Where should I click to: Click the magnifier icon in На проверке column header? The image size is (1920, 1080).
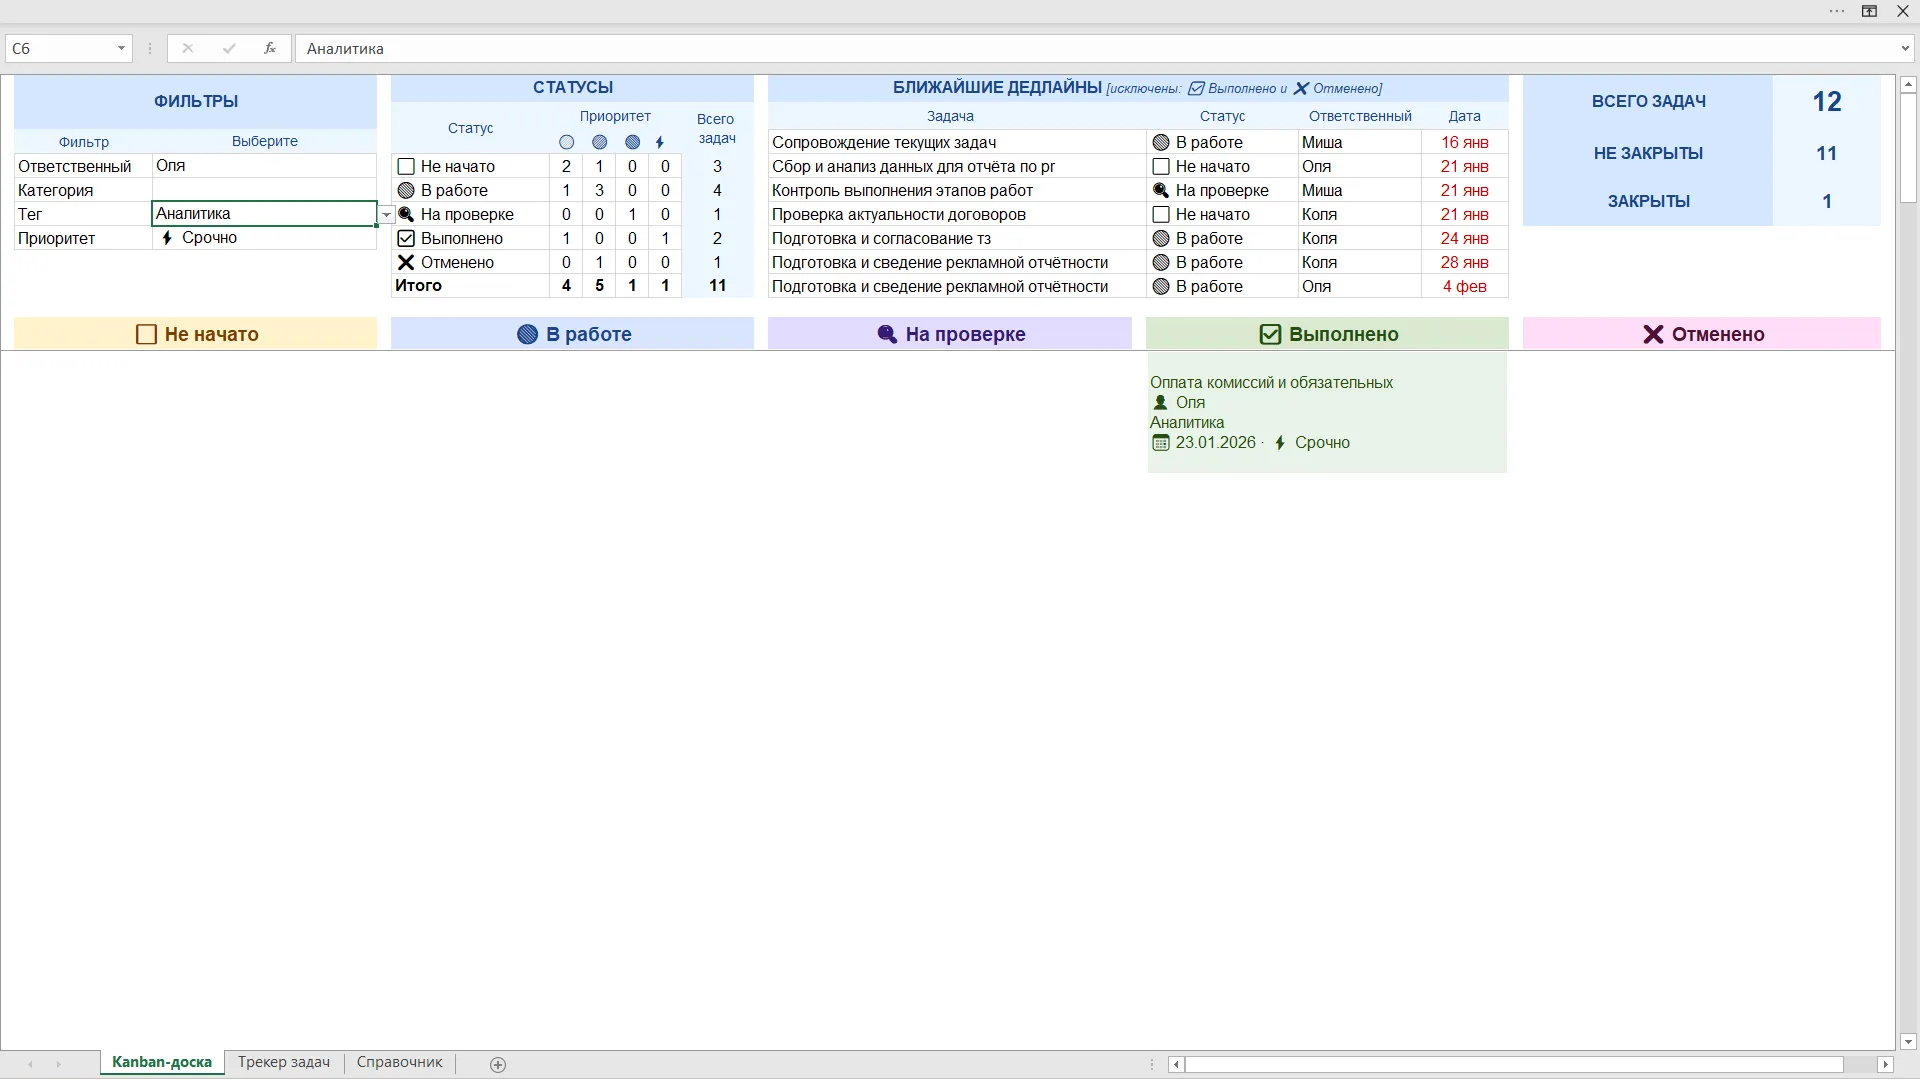887,334
